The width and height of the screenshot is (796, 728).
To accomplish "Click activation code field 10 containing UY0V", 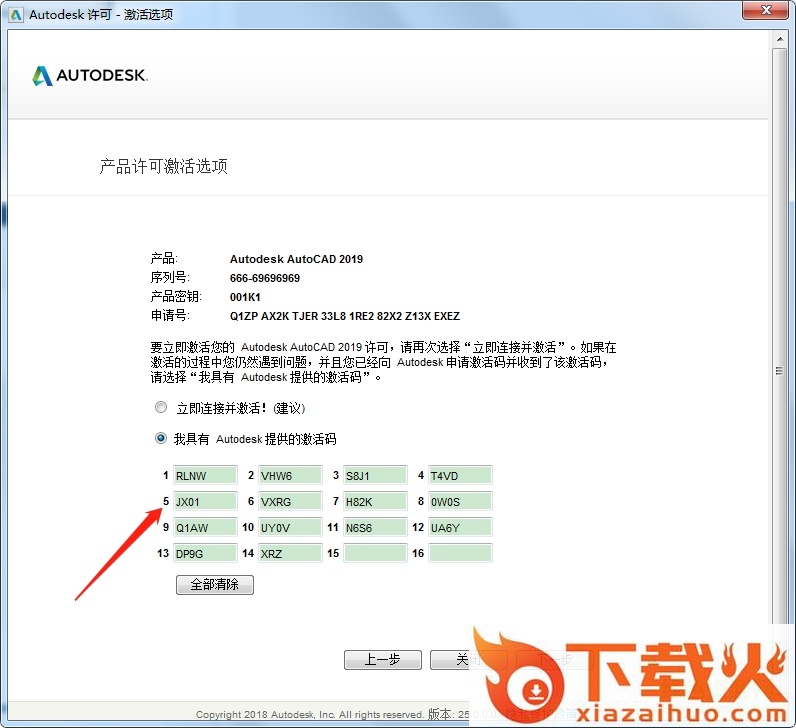I will pyautogui.click(x=290, y=527).
